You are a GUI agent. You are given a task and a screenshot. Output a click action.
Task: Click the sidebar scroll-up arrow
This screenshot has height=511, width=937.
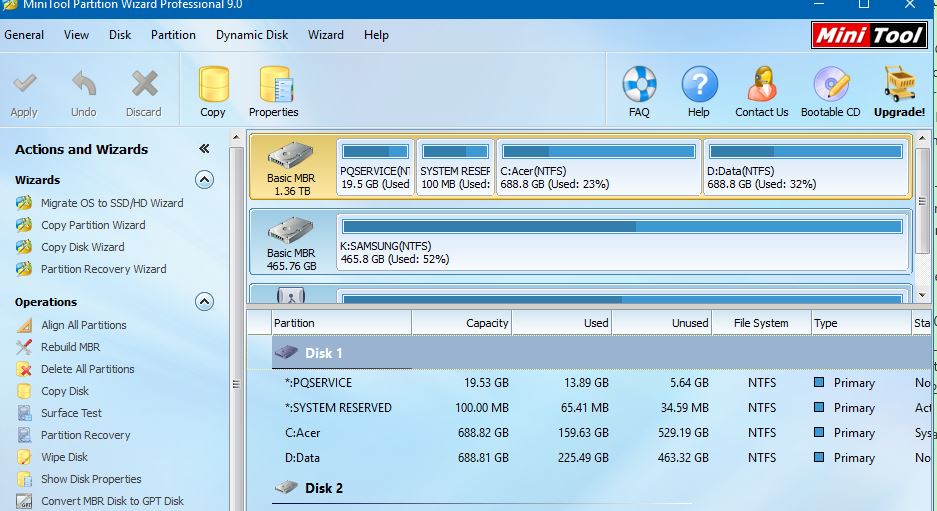point(236,137)
